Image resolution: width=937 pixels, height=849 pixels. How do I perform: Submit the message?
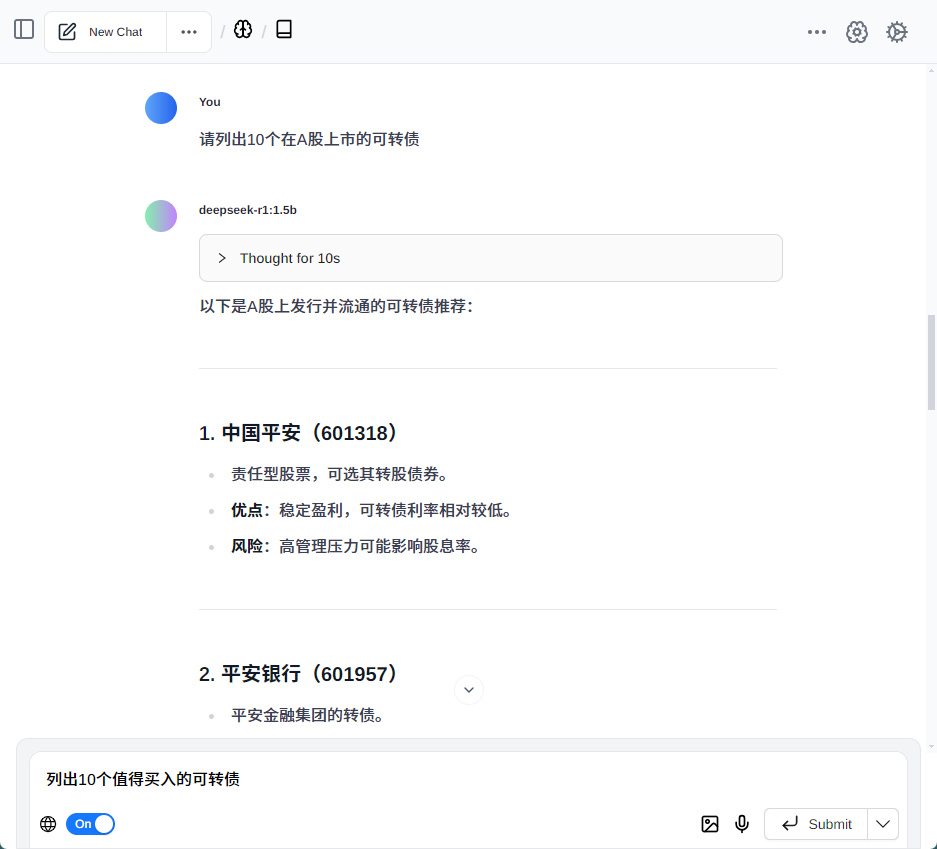click(x=816, y=825)
